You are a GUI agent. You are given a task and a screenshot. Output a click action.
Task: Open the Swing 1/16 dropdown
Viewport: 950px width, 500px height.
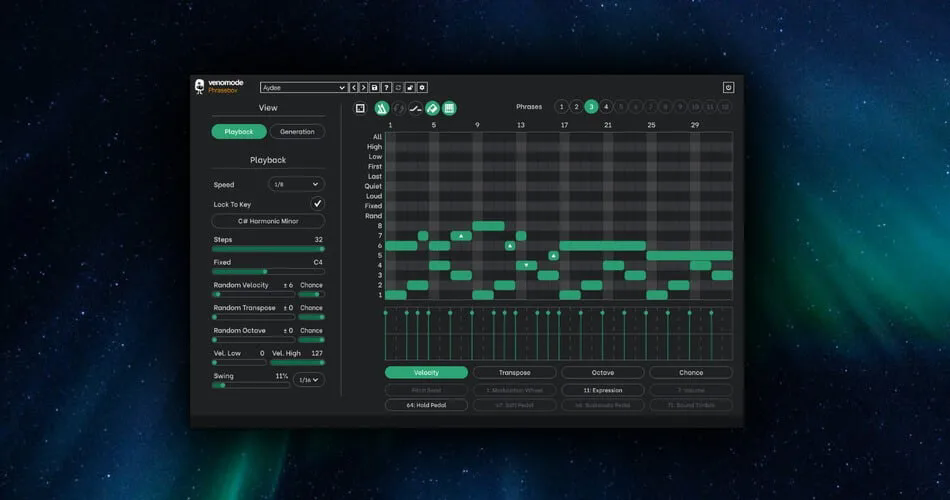[308, 380]
